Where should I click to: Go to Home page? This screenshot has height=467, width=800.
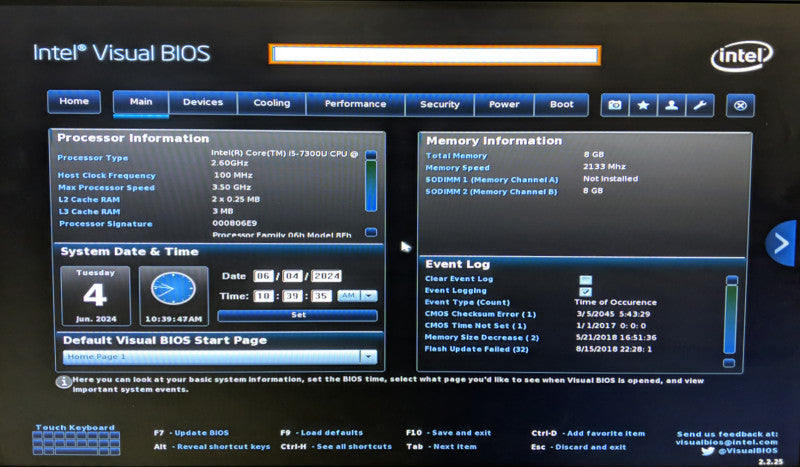coord(74,101)
